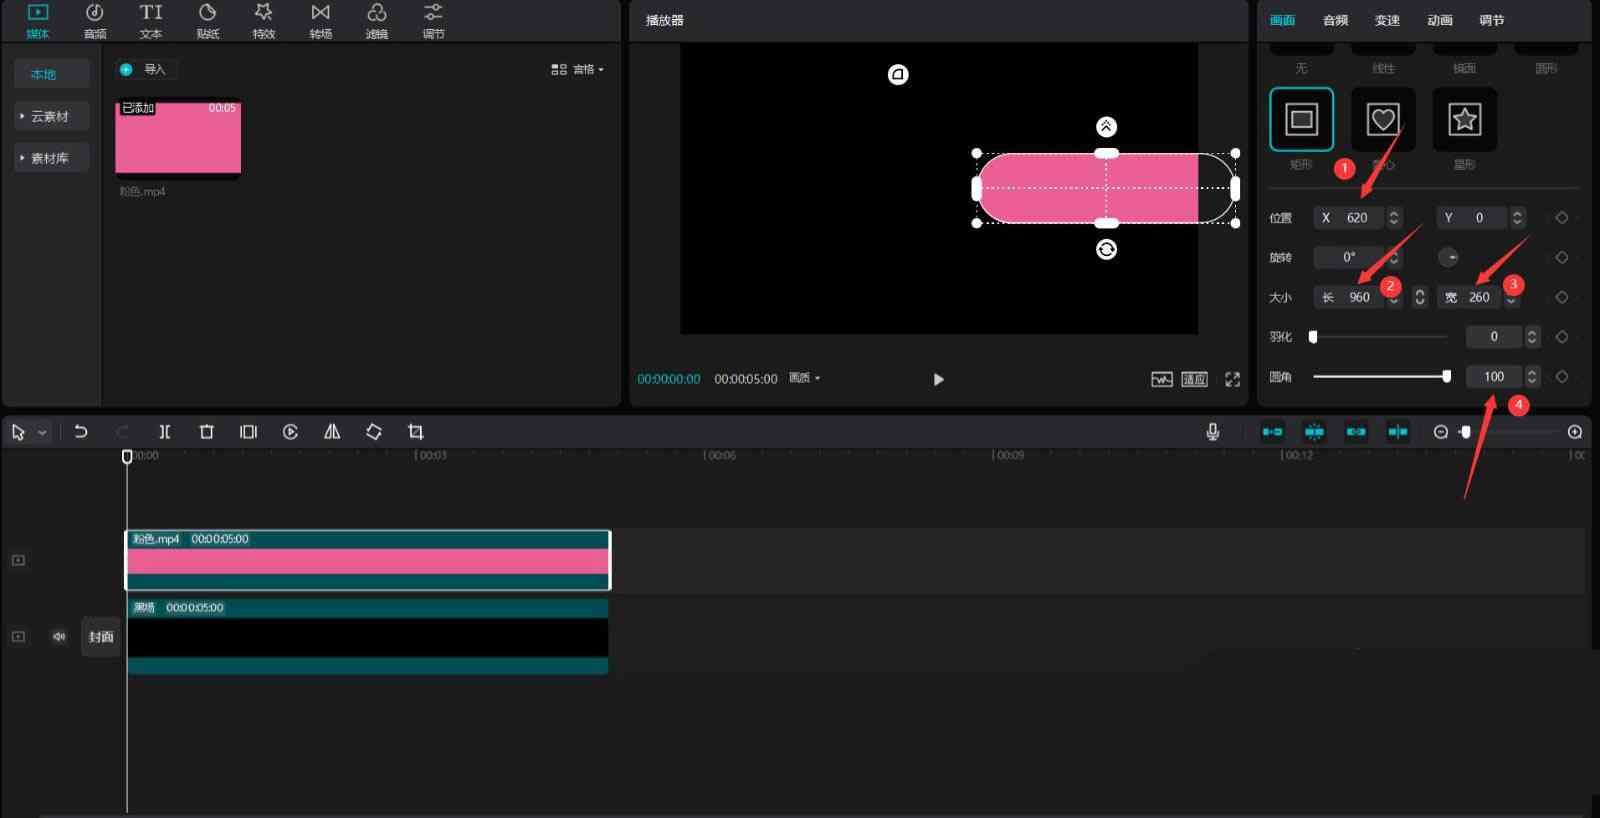Screen dimensions: 1600x818
Task: Click the X position stepper arrows
Action: (1394, 217)
